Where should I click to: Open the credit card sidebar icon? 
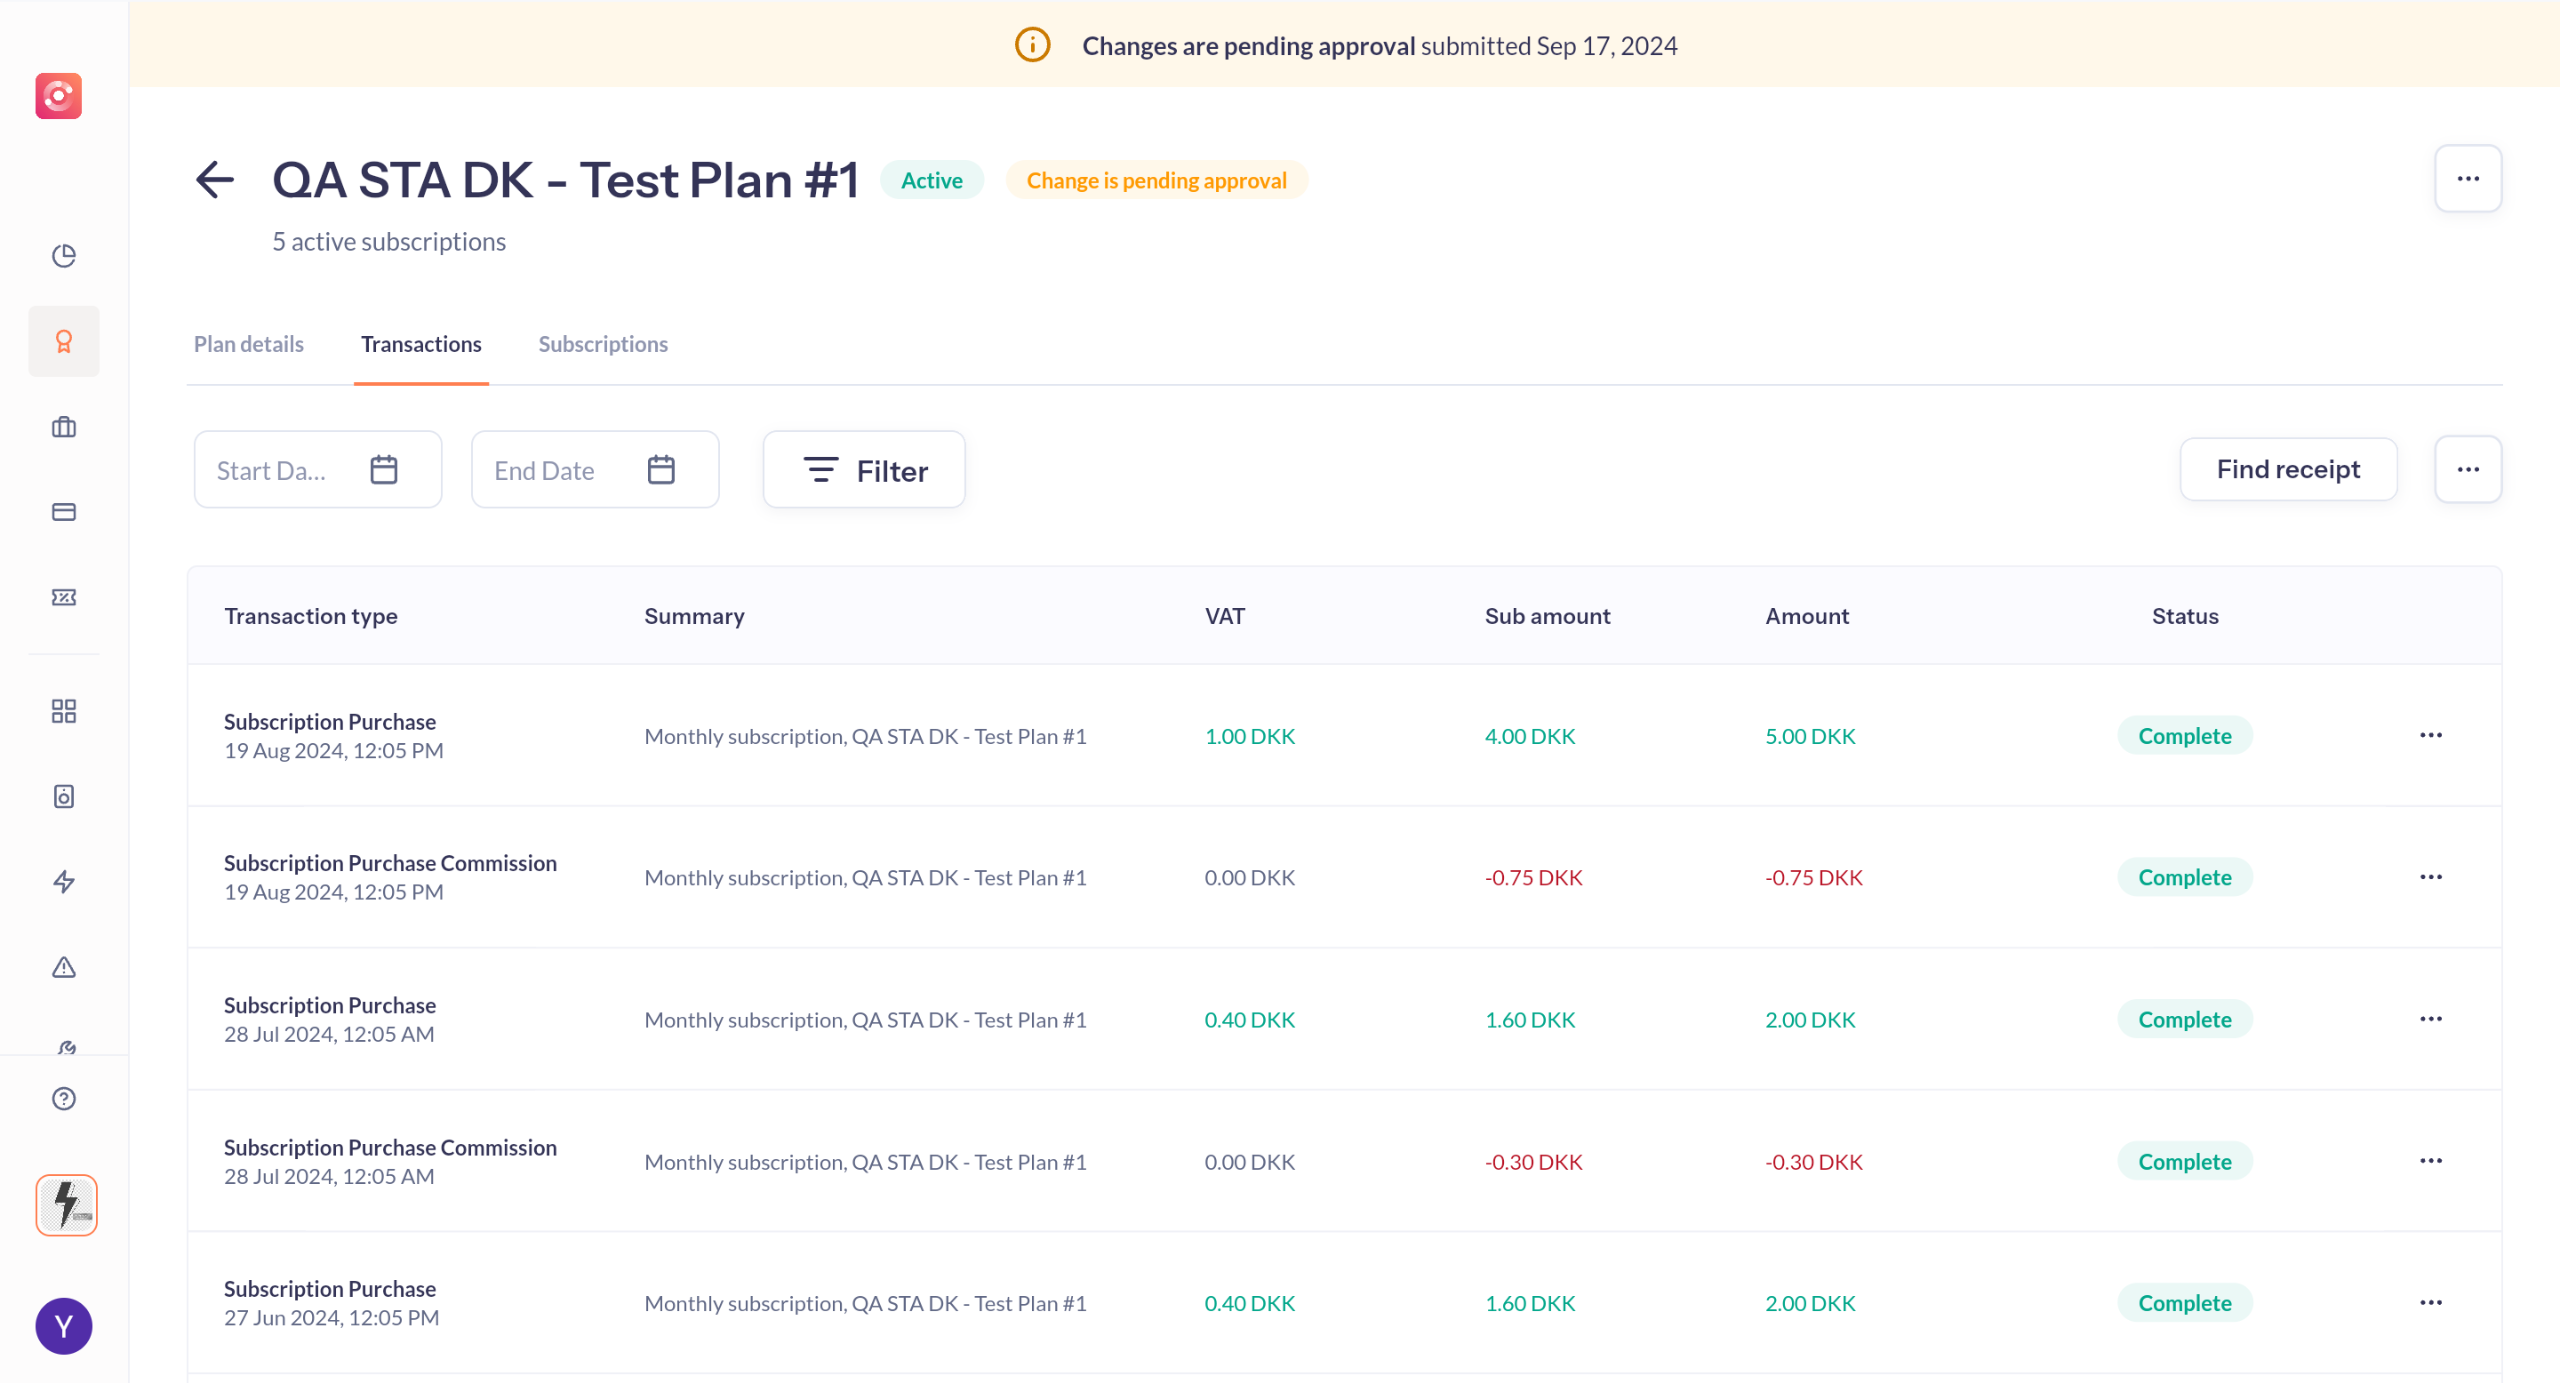pyautogui.click(x=64, y=512)
